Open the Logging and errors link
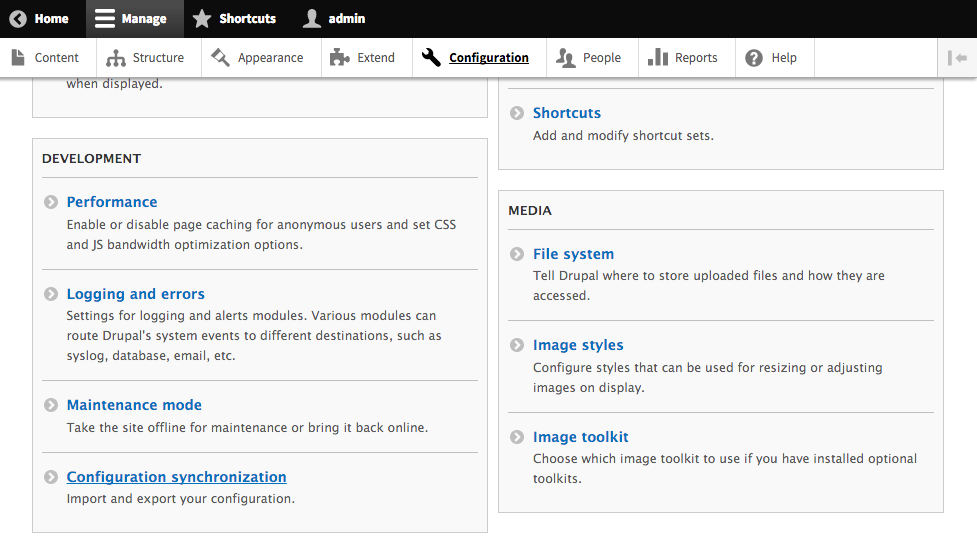Image resolution: width=977 pixels, height=544 pixels. (x=135, y=294)
